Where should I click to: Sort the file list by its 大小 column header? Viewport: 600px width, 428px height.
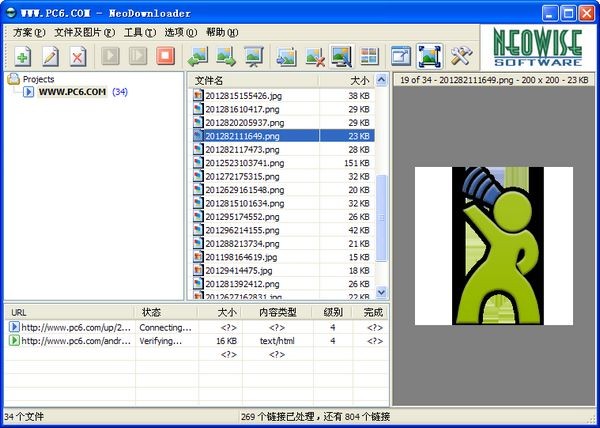coord(346,81)
